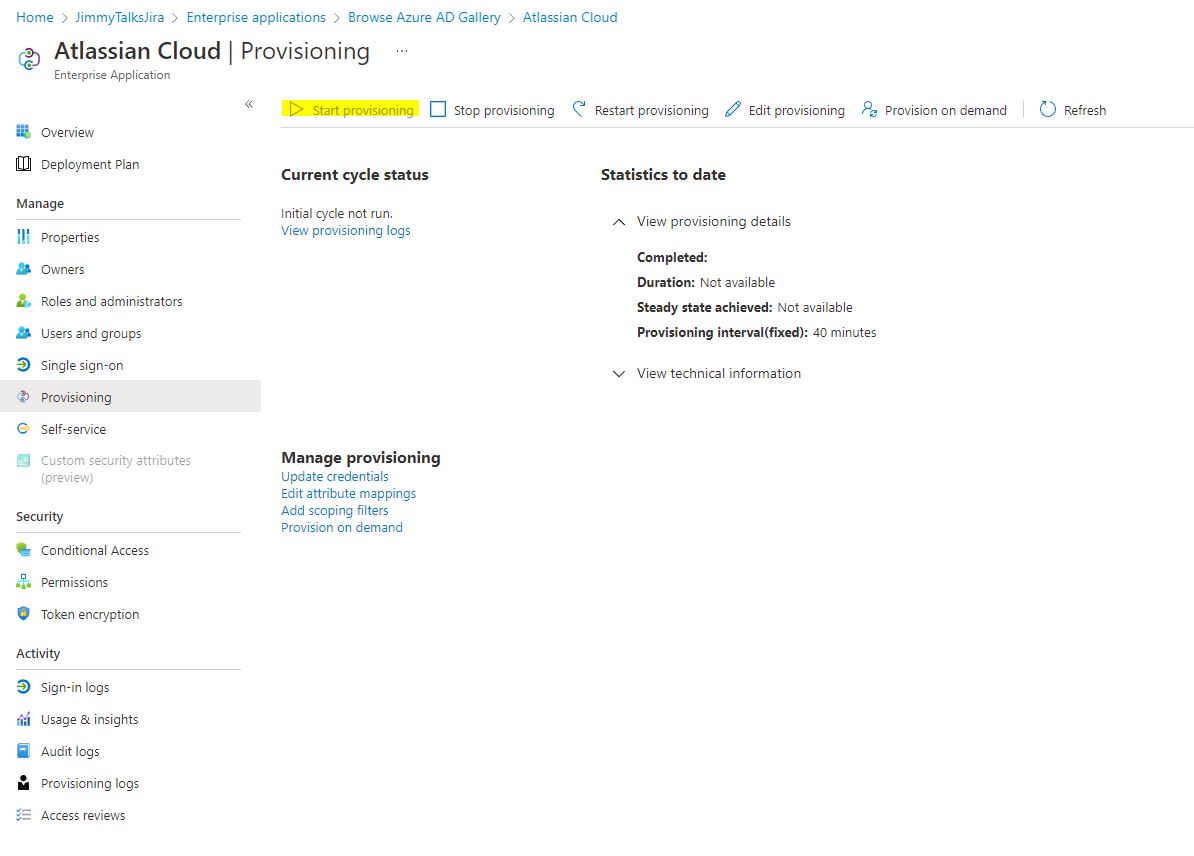Collapse the View provisioning details section
This screenshot has height=856, width=1194.
click(x=618, y=222)
